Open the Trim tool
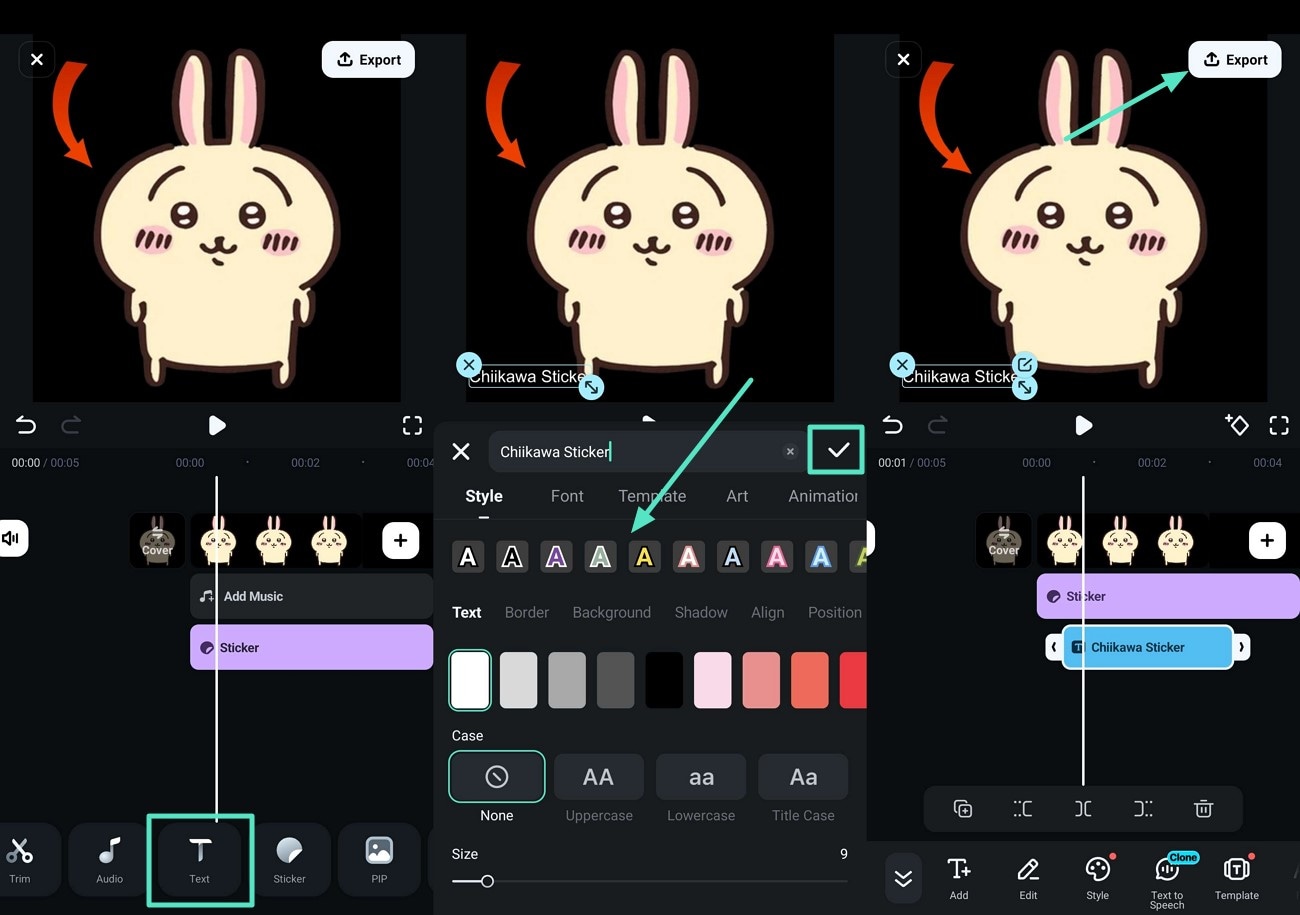 20,860
